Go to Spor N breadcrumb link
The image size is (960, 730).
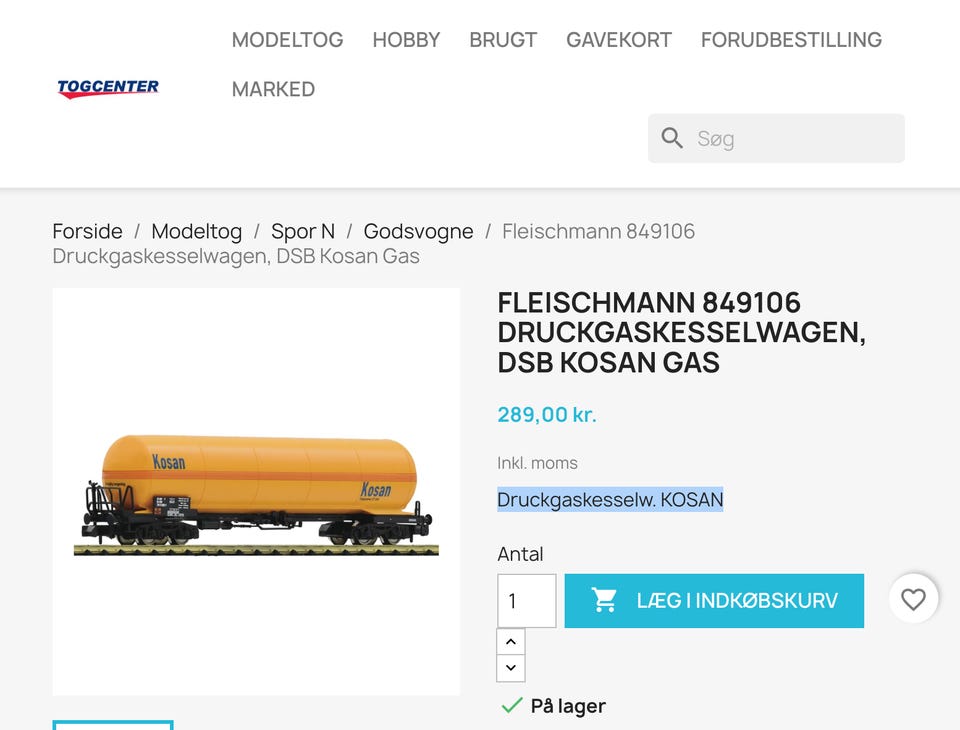point(303,231)
